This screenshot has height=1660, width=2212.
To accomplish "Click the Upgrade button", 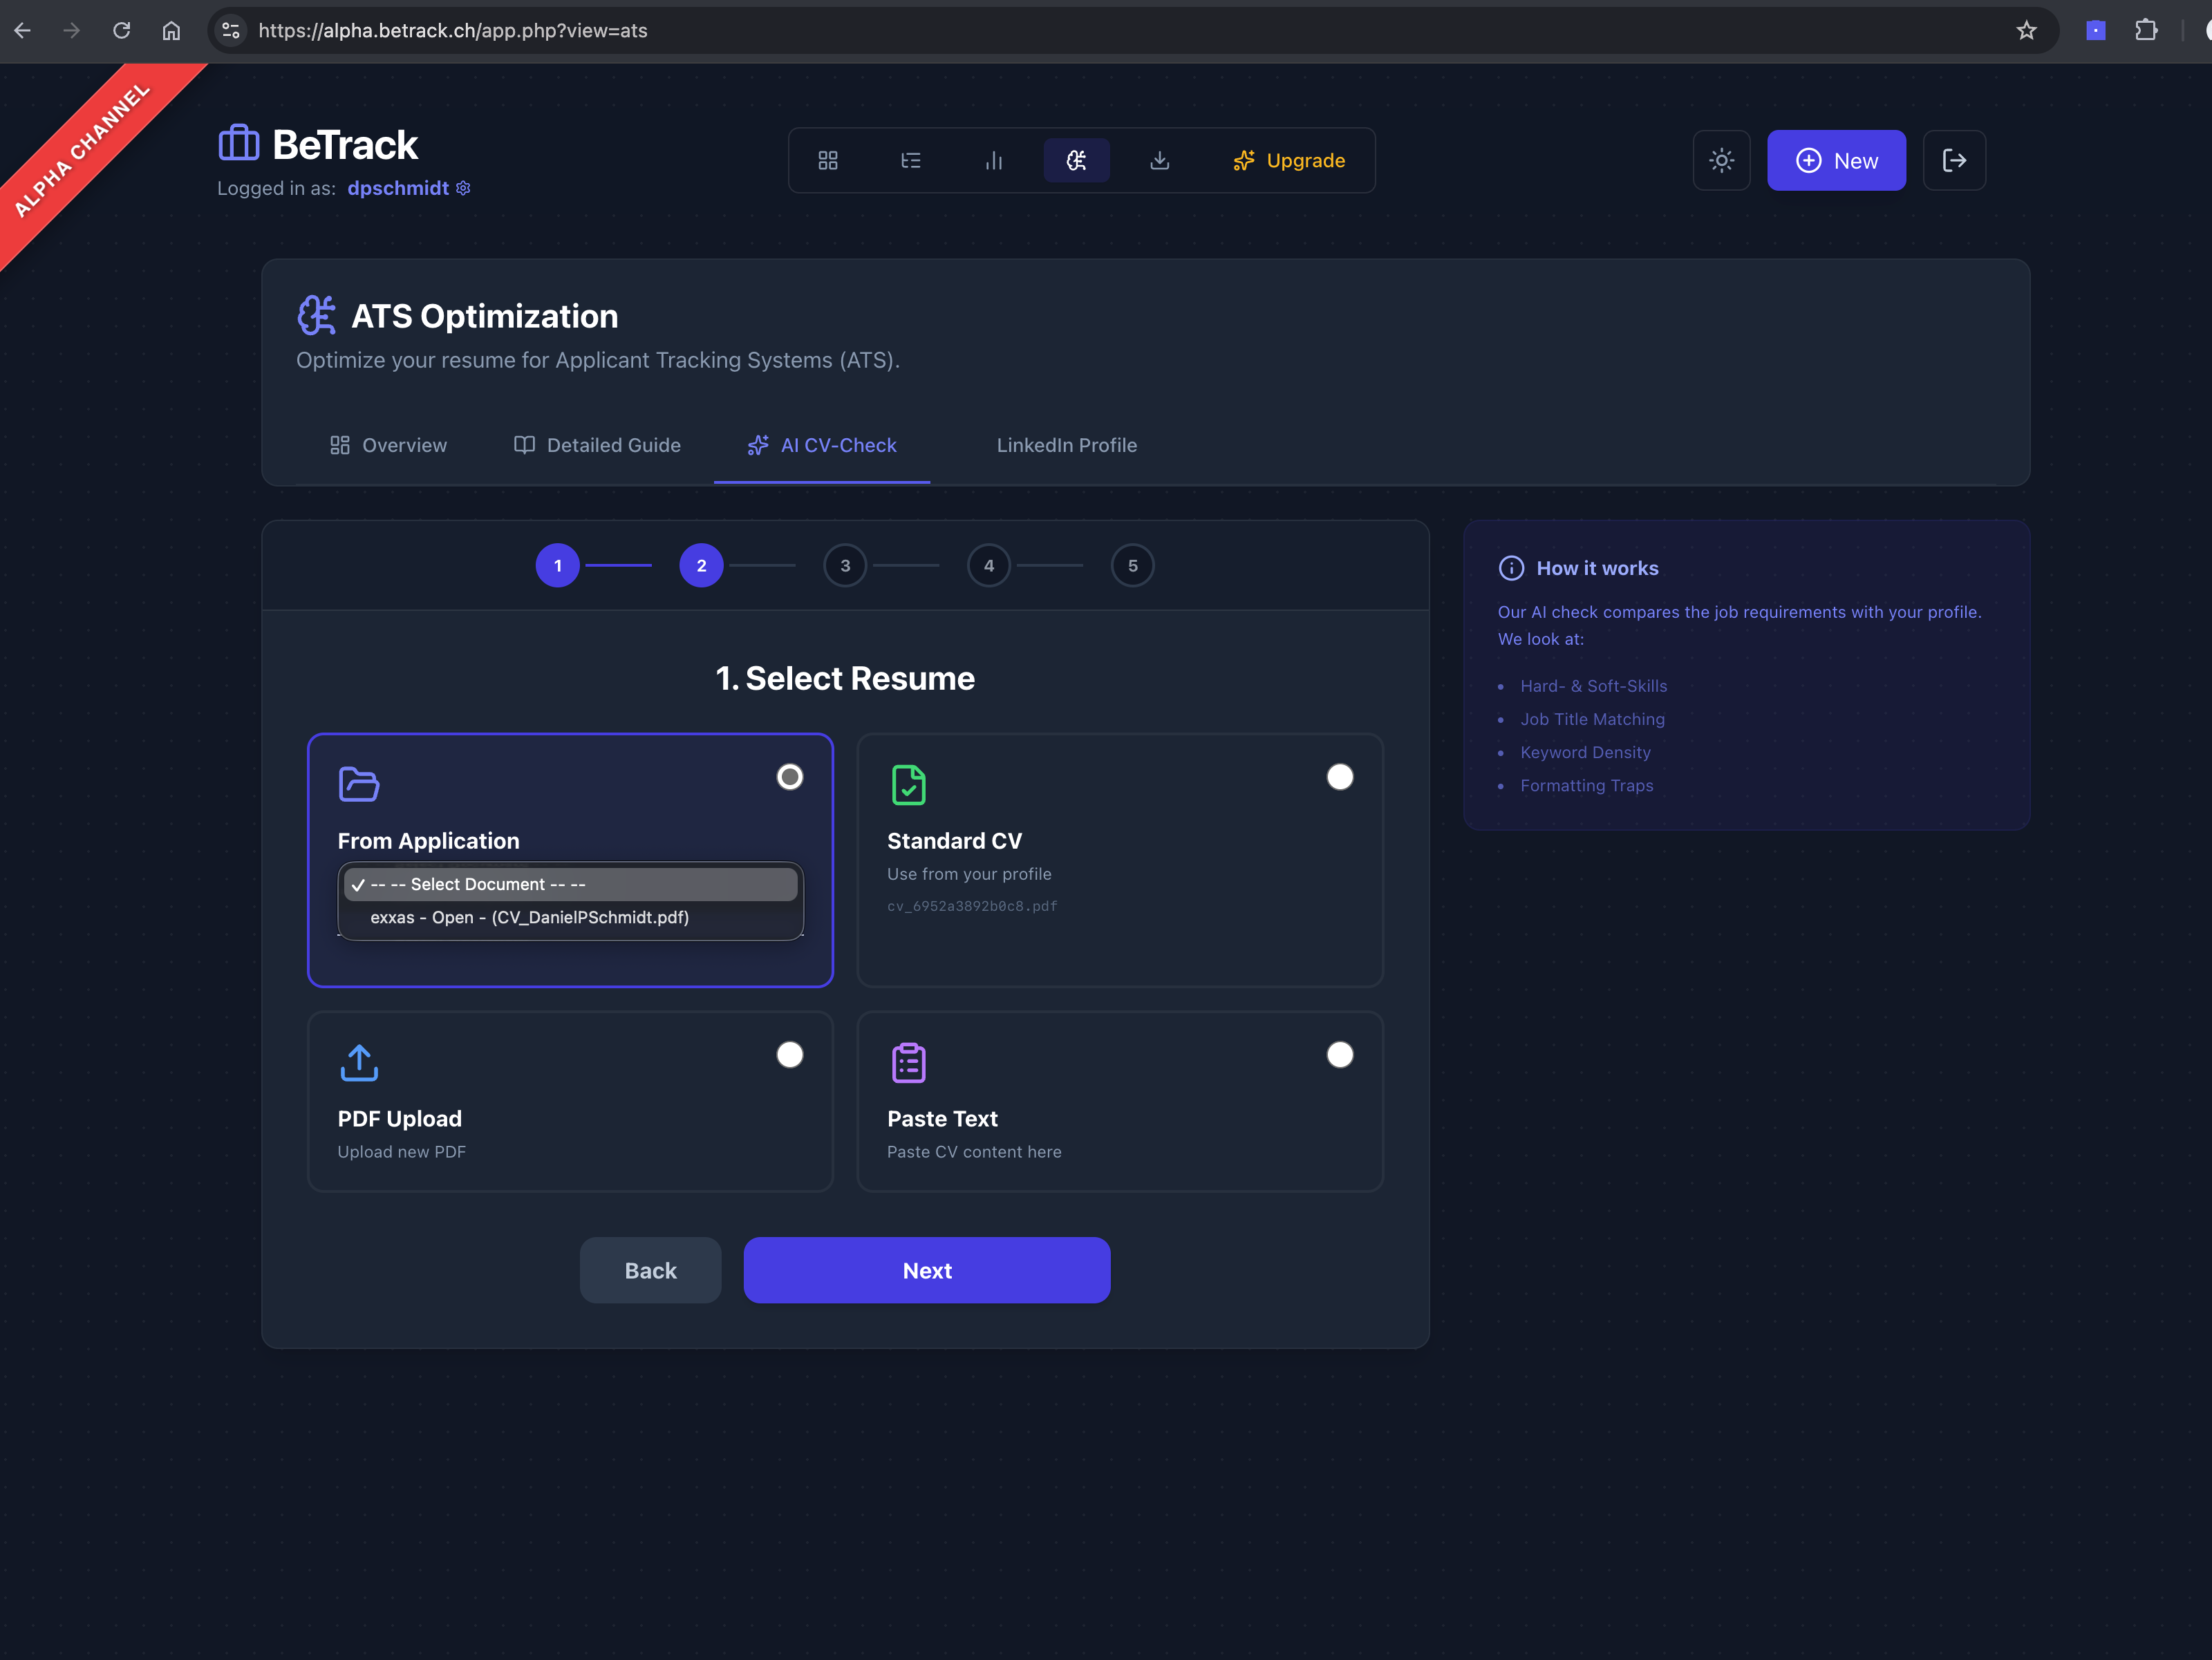I will (x=1289, y=160).
